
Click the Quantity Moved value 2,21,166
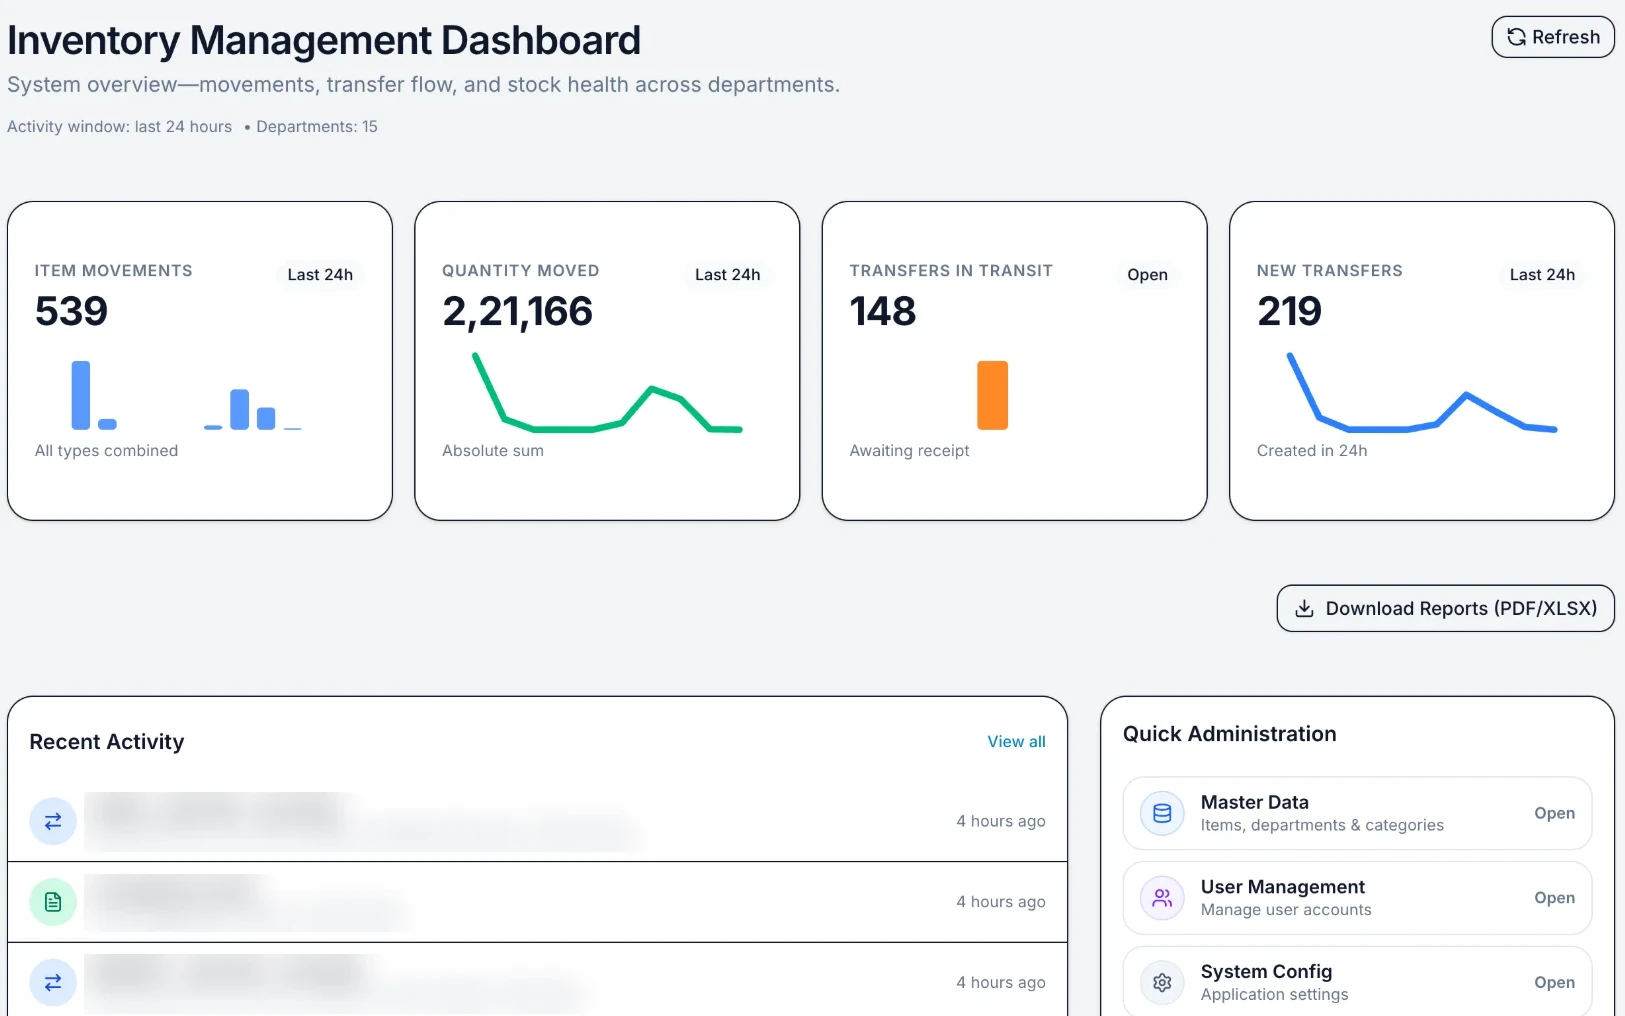pos(517,311)
